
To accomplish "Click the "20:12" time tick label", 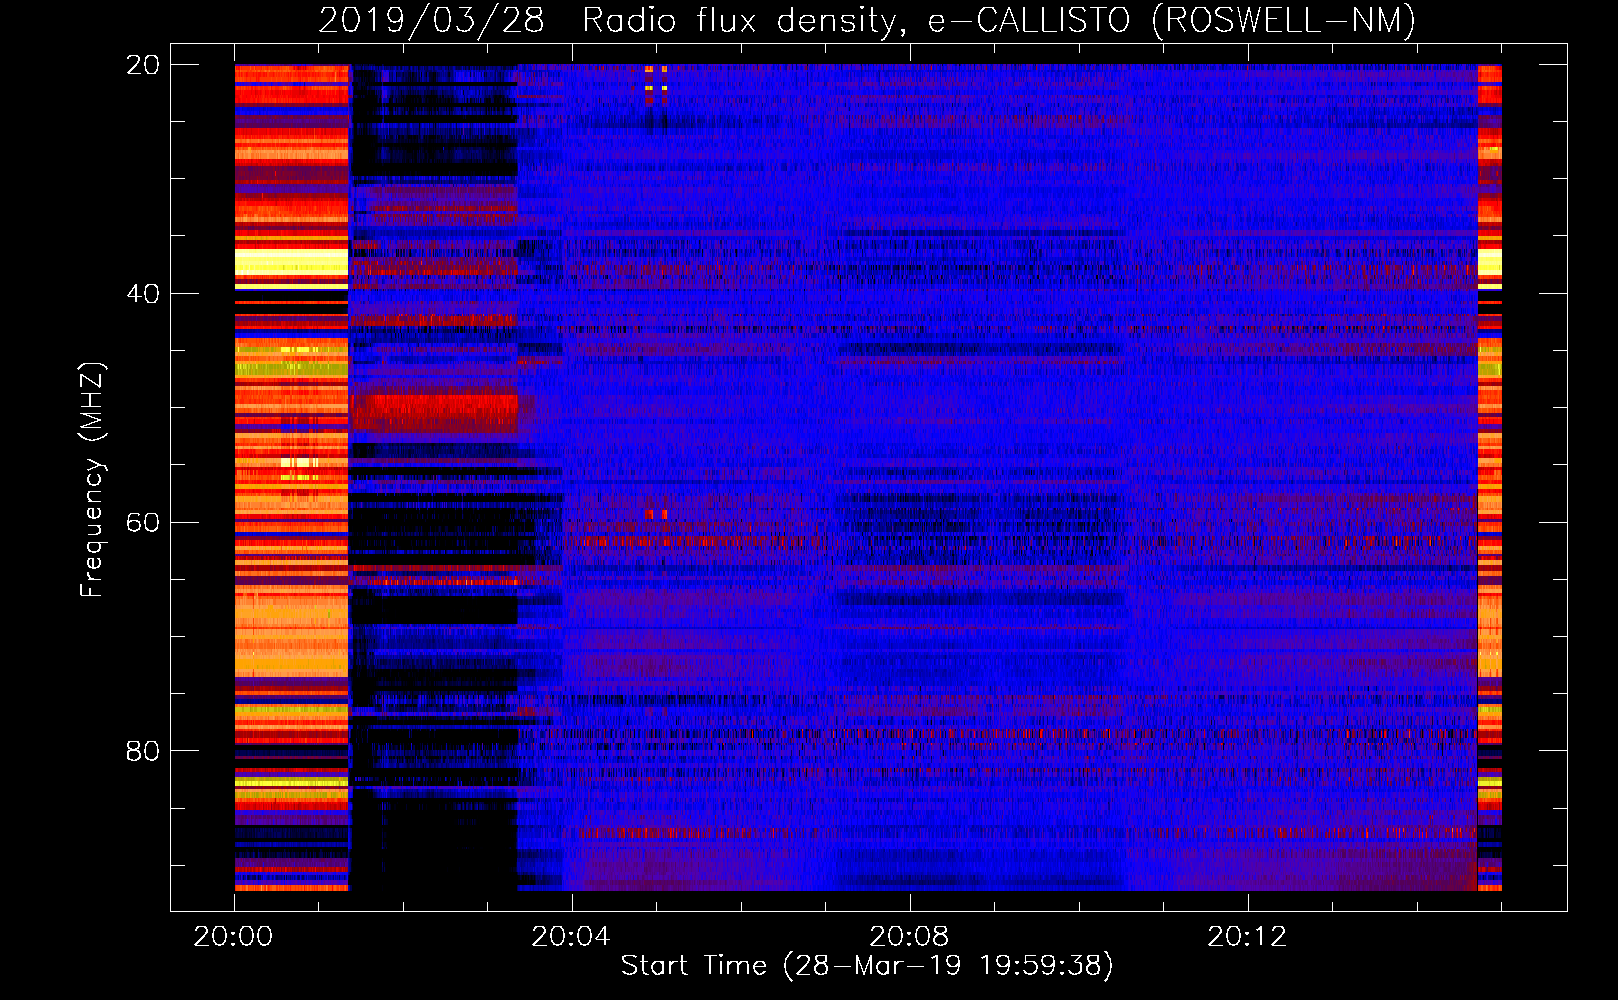I will point(1247,936).
